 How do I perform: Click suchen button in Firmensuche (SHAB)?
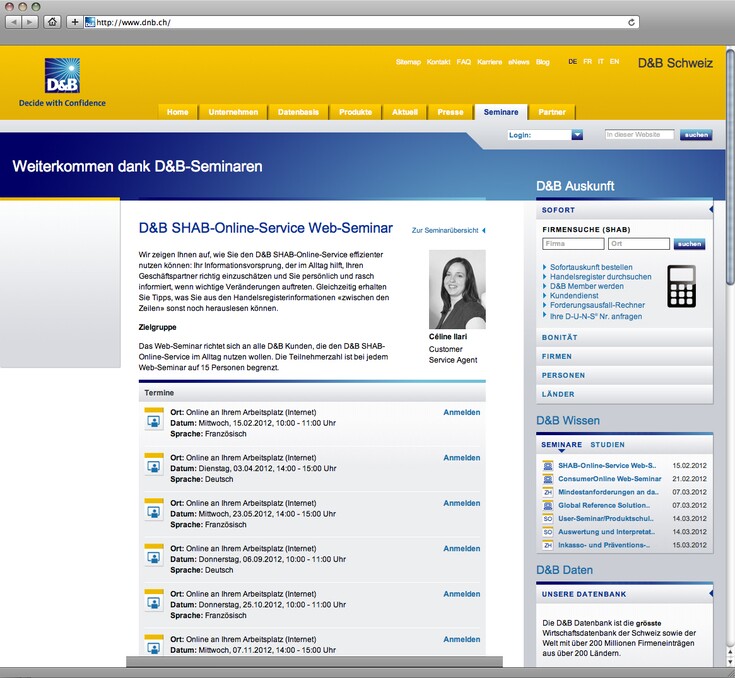(x=689, y=244)
